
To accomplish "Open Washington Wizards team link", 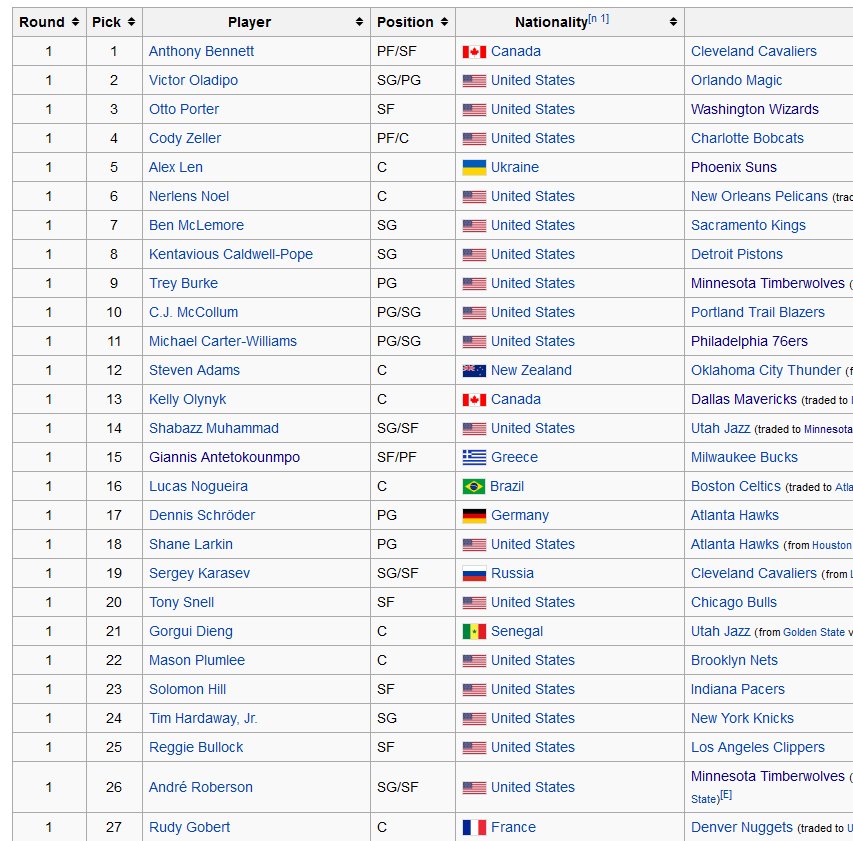I will click(755, 109).
